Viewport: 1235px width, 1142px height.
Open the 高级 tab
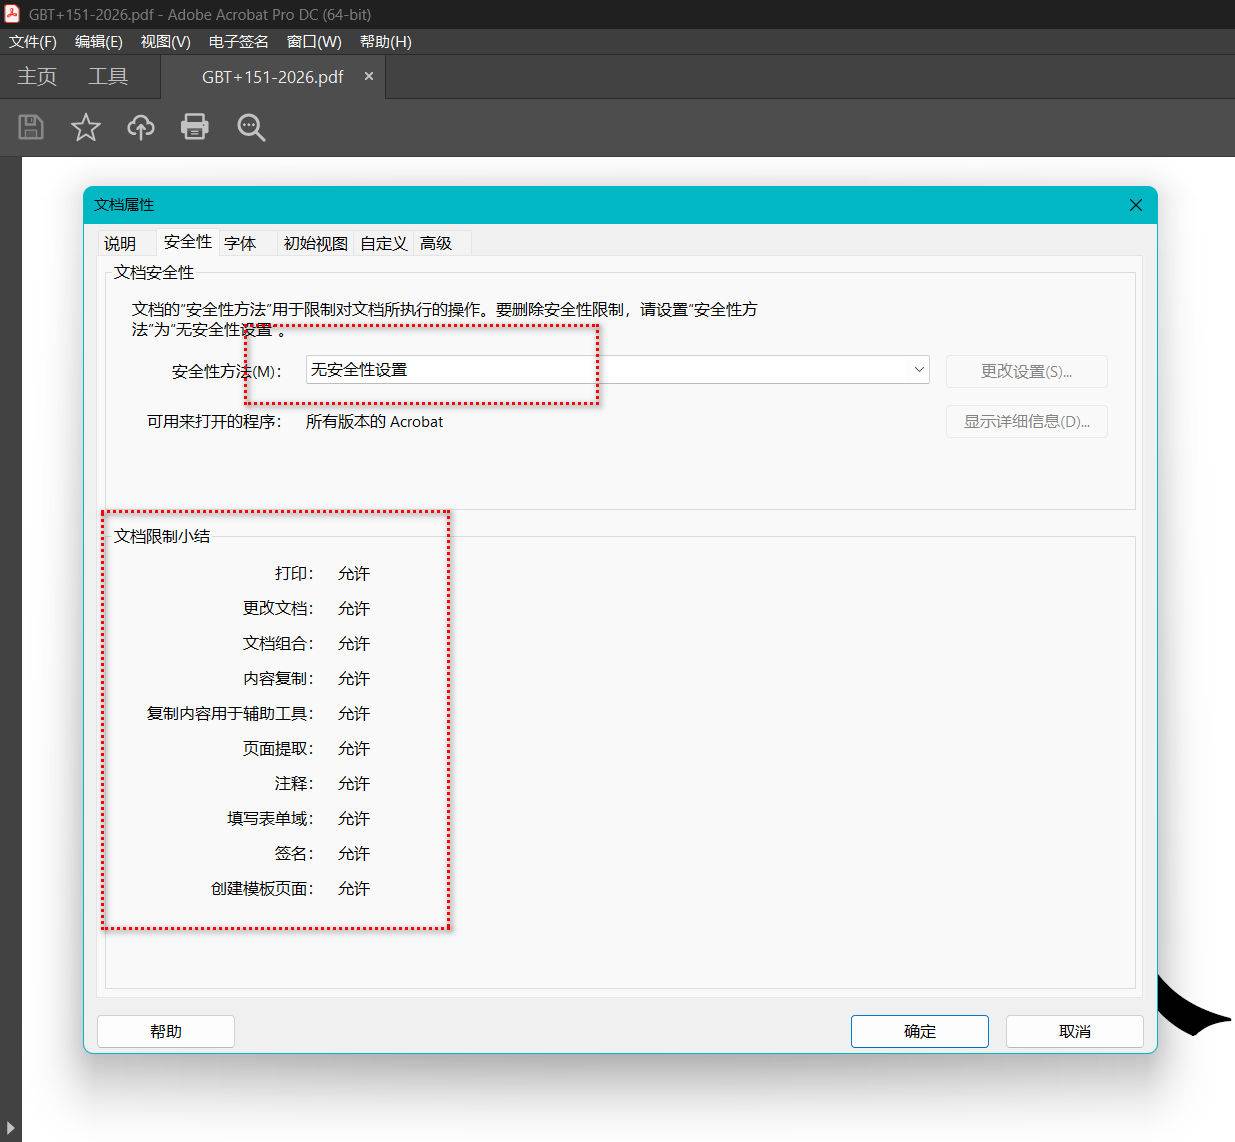tap(436, 243)
